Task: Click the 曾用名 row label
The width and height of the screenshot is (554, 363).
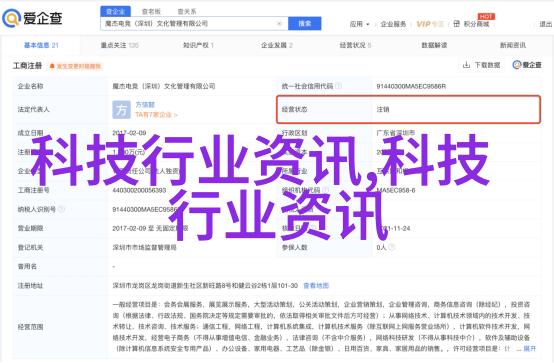Action: click(27, 267)
